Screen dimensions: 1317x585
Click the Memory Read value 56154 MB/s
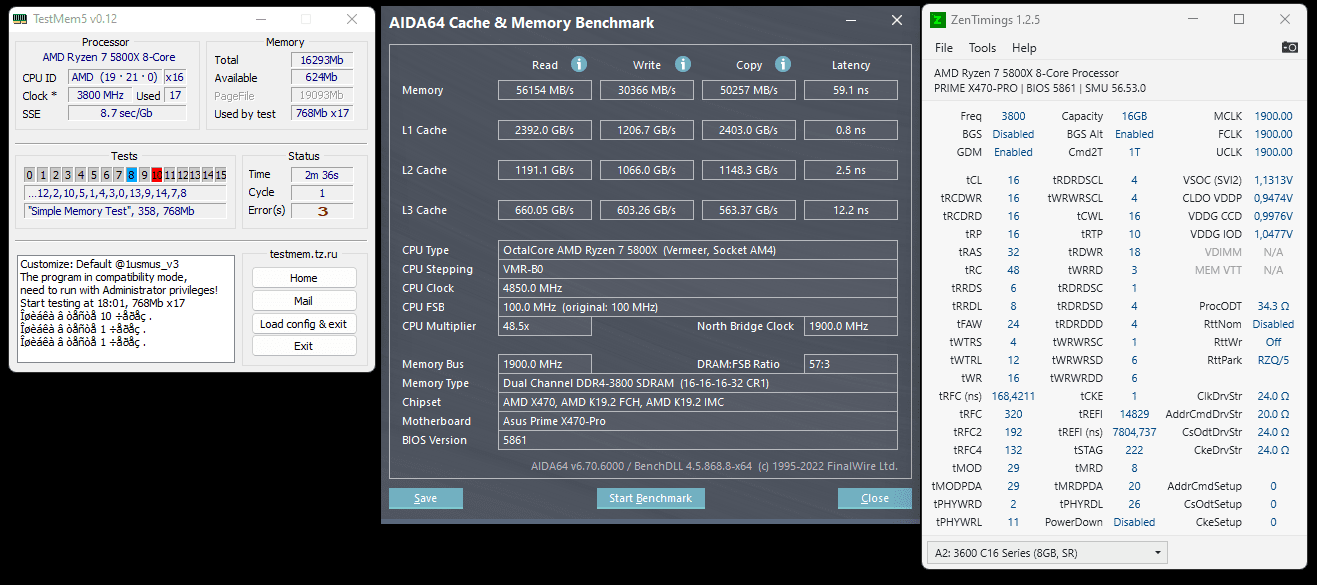[545, 90]
